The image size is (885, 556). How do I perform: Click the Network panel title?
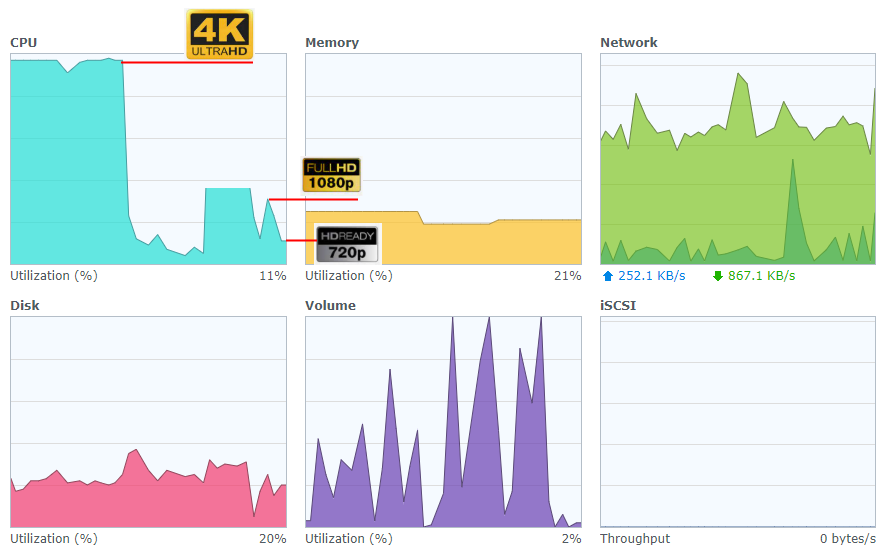point(629,43)
